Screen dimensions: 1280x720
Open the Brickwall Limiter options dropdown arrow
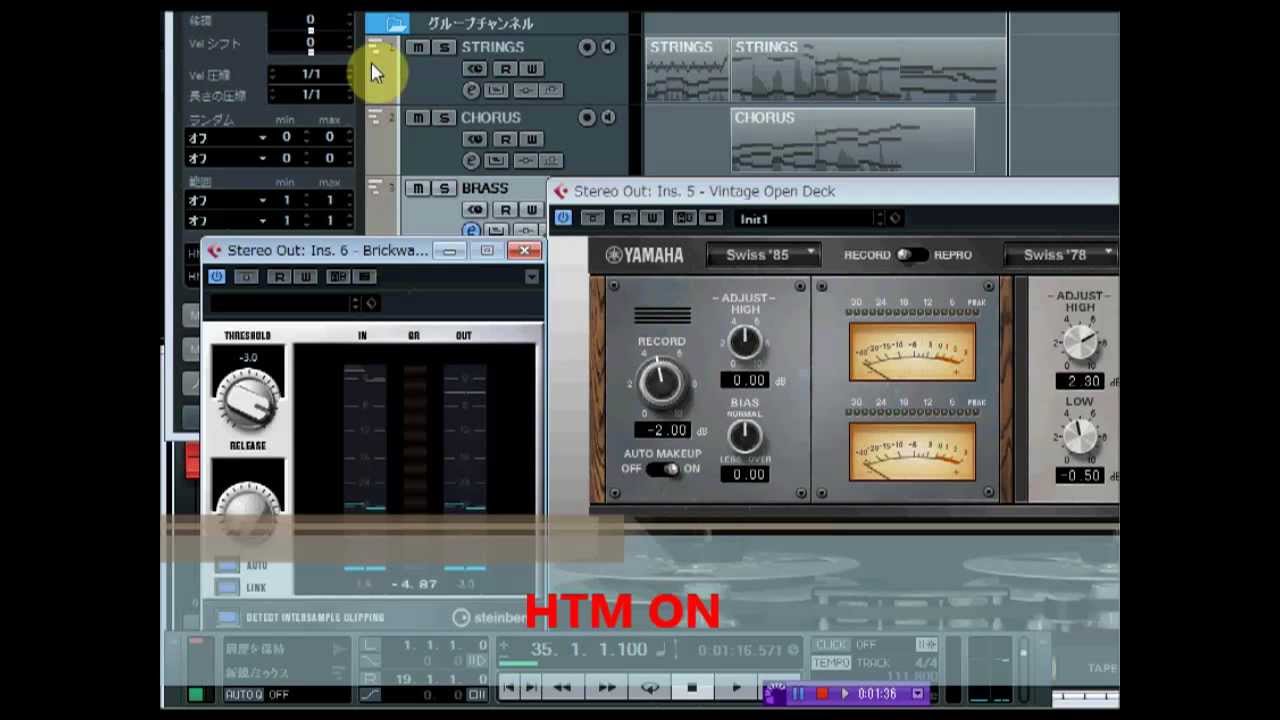coord(532,277)
